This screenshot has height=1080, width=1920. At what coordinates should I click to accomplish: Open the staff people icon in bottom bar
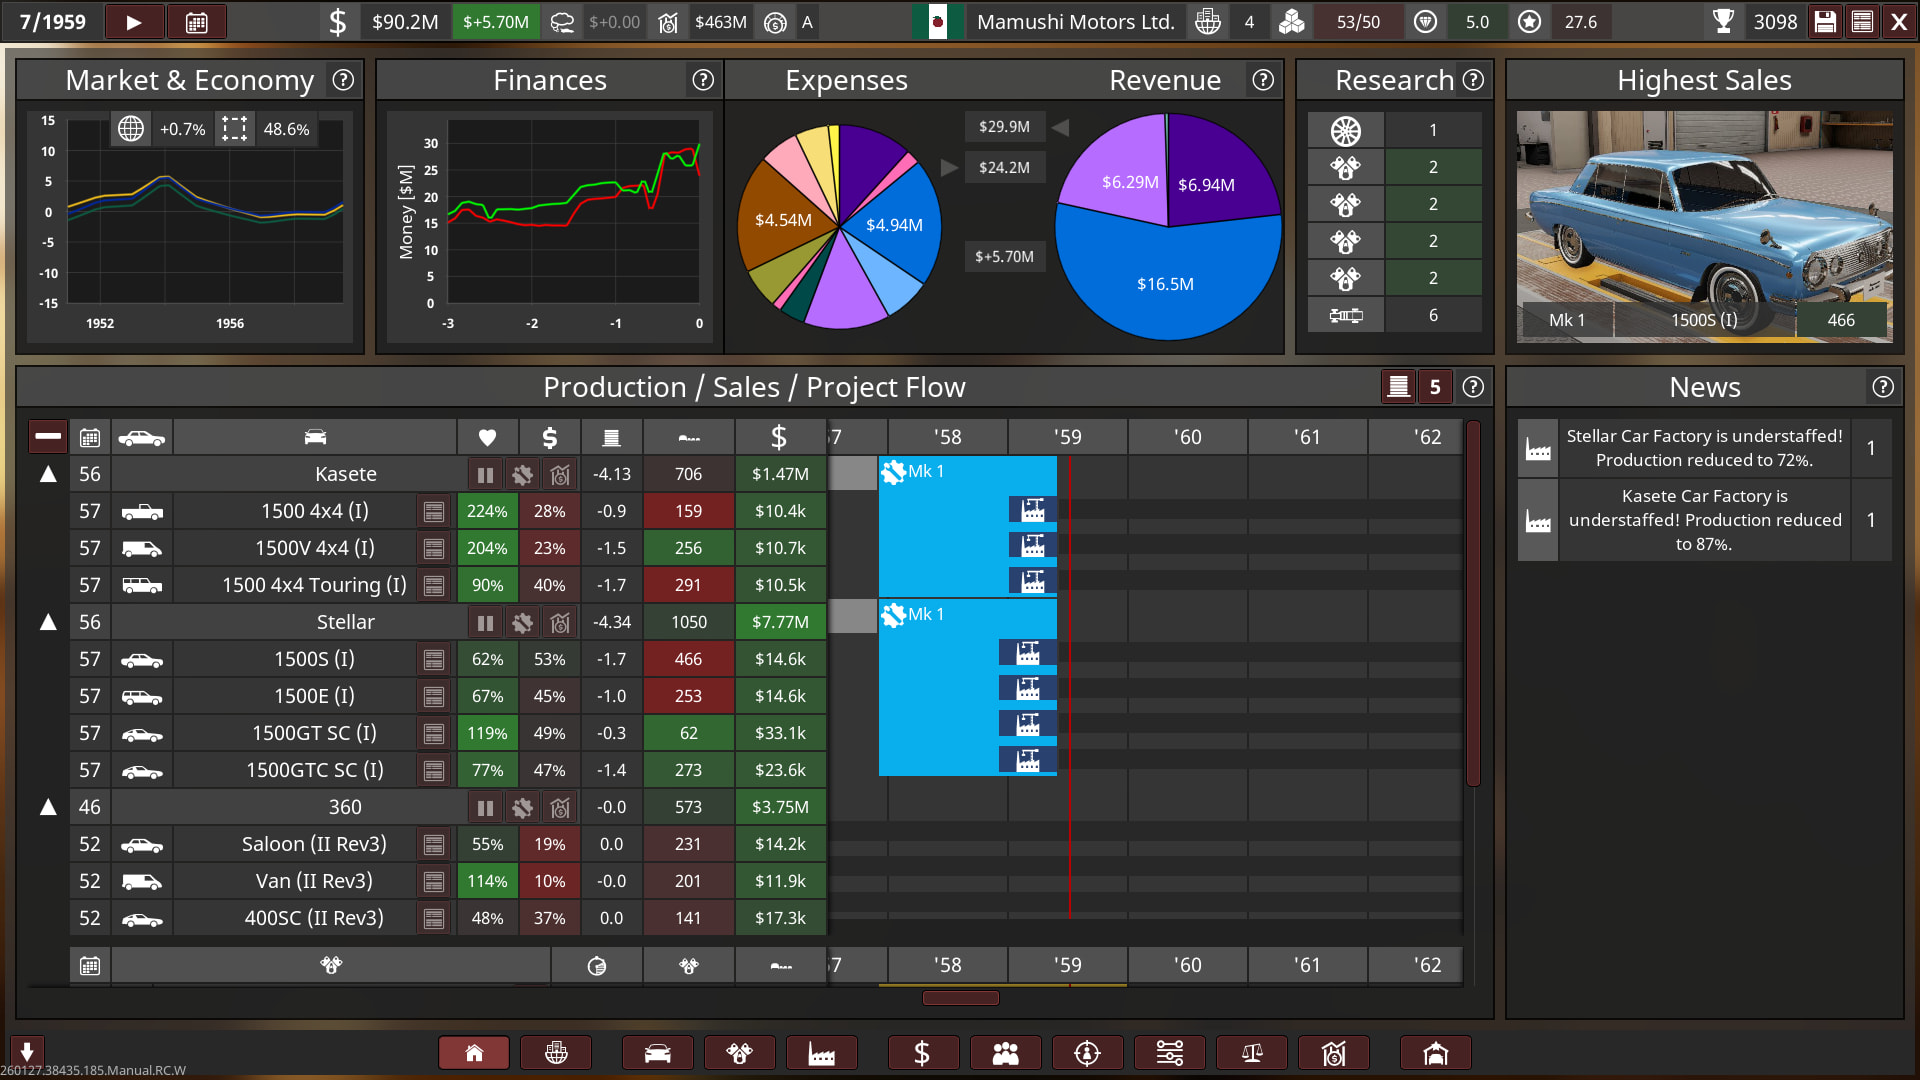(x=1005, y=1053)
